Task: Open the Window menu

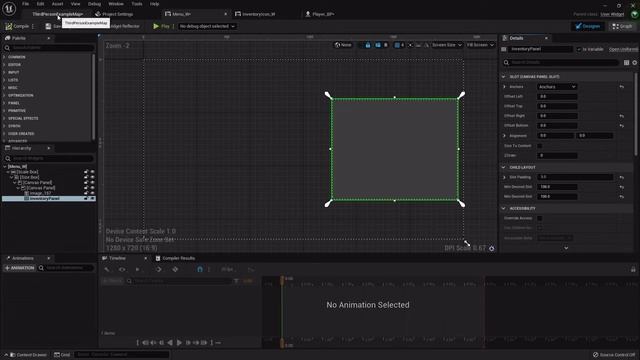Action: tap(116, 4)
